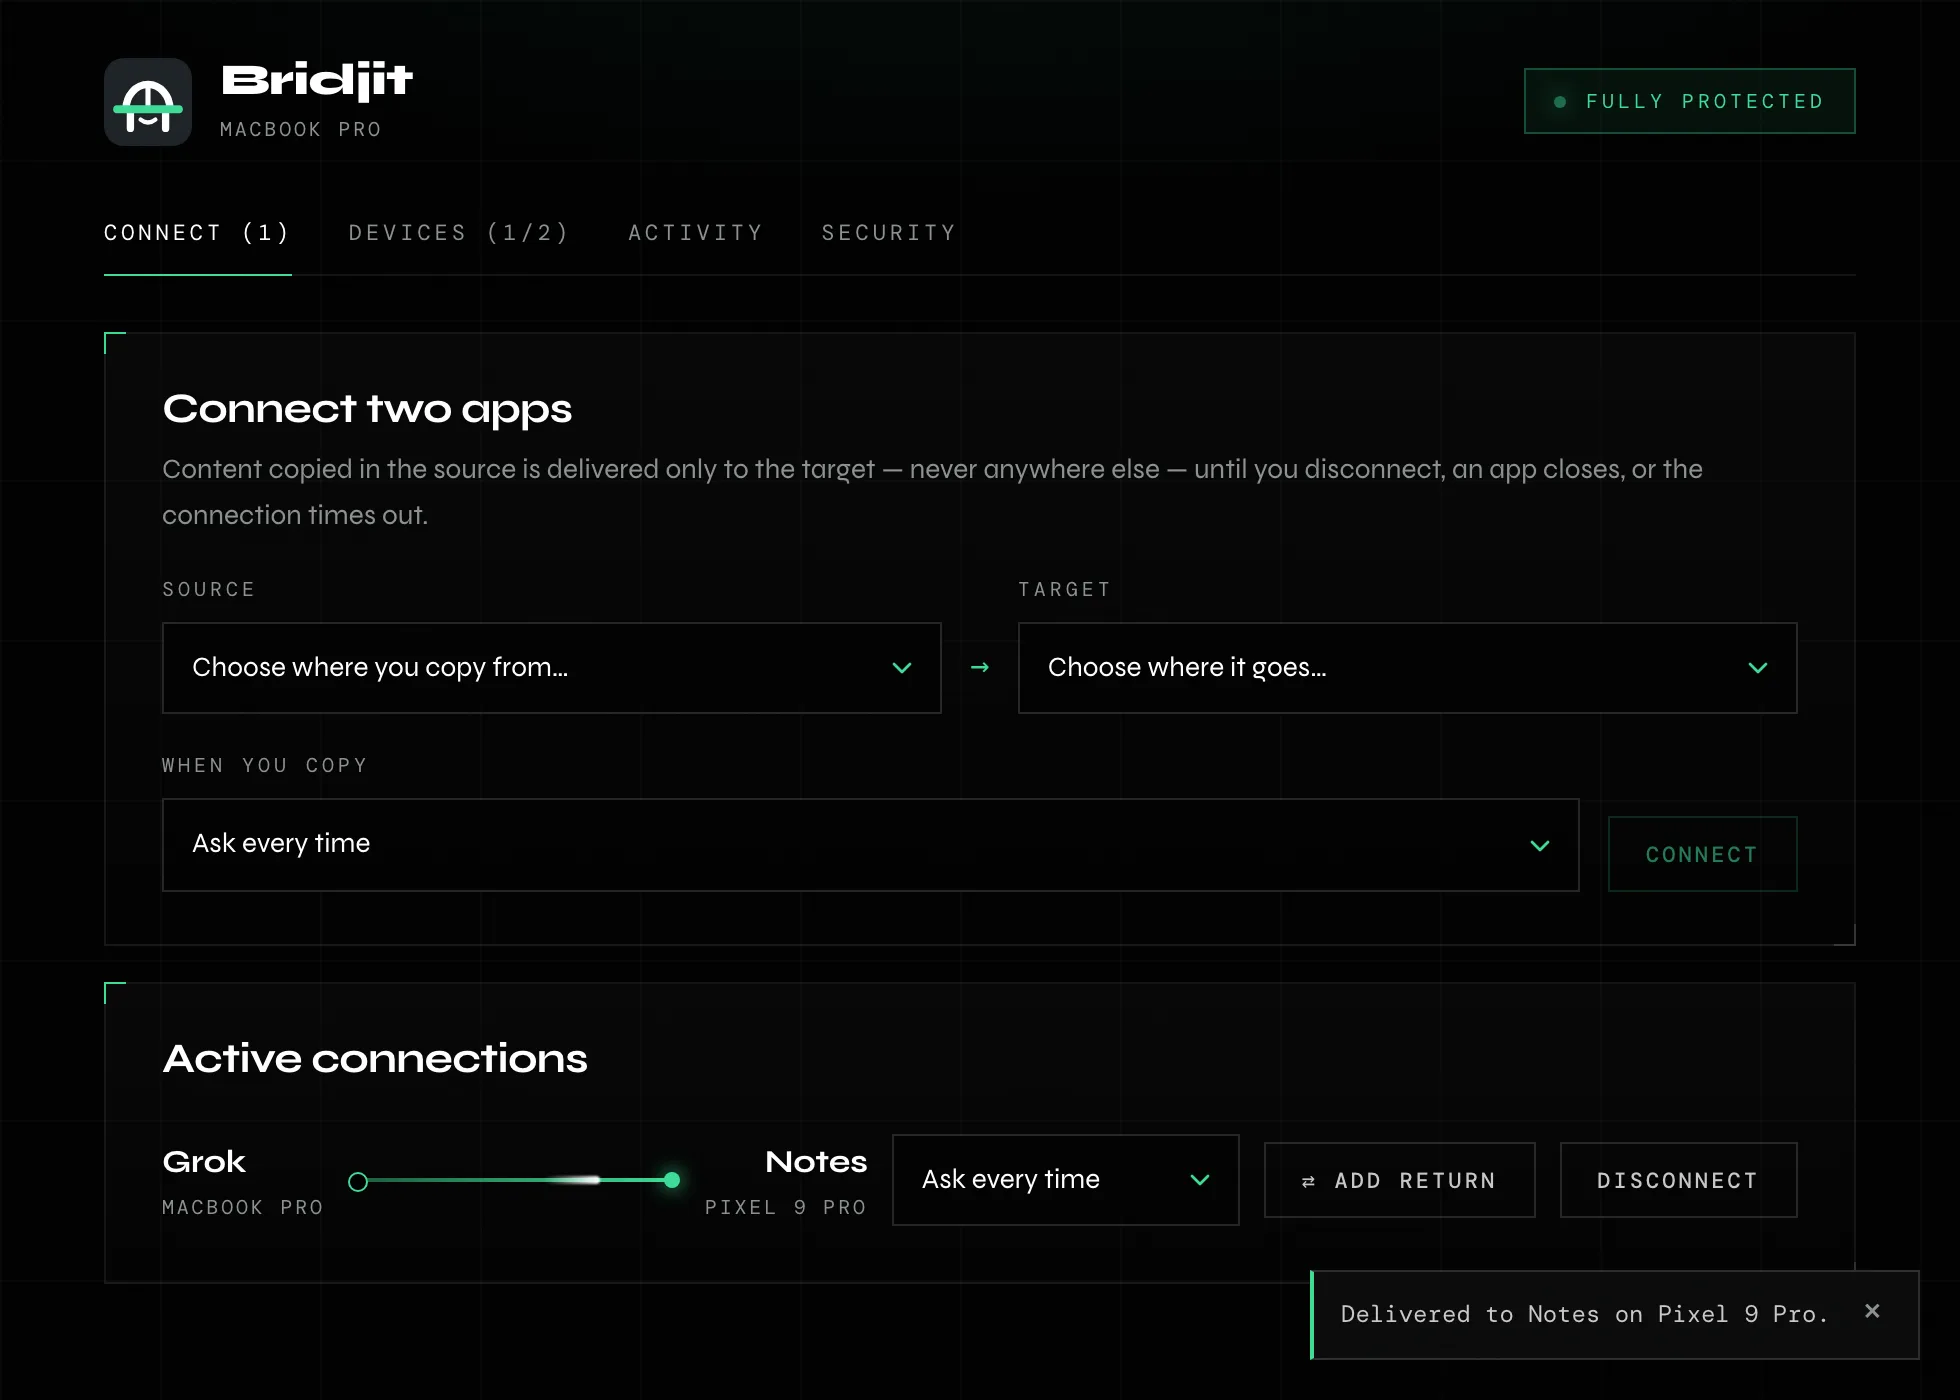The height and width of the screenshot is (1400, 1960).
Task: Go to the Activity tab
Action: point(695,233)
